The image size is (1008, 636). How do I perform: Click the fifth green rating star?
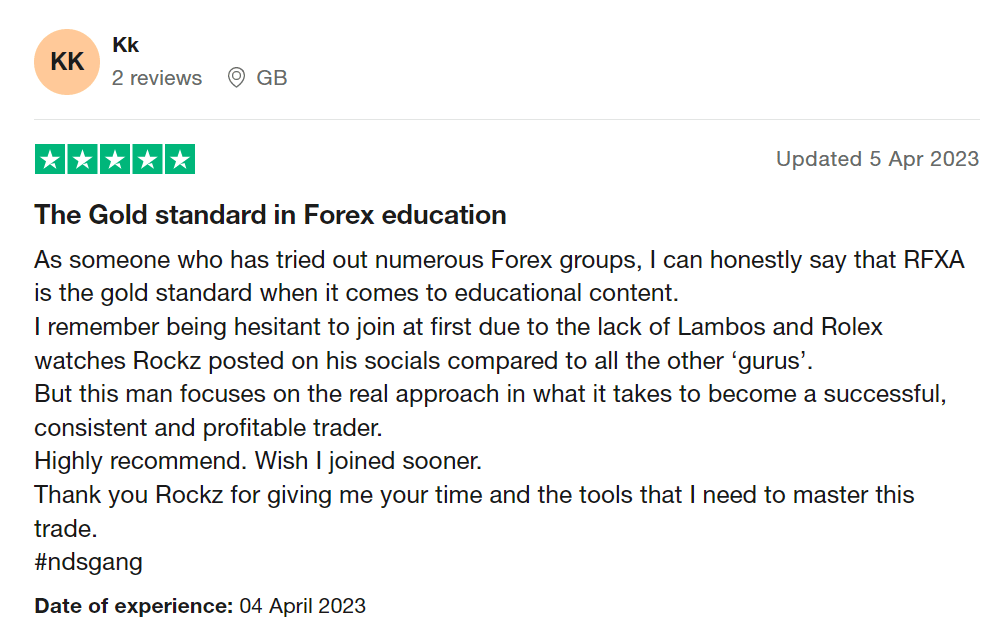click(x=179, y=159)
